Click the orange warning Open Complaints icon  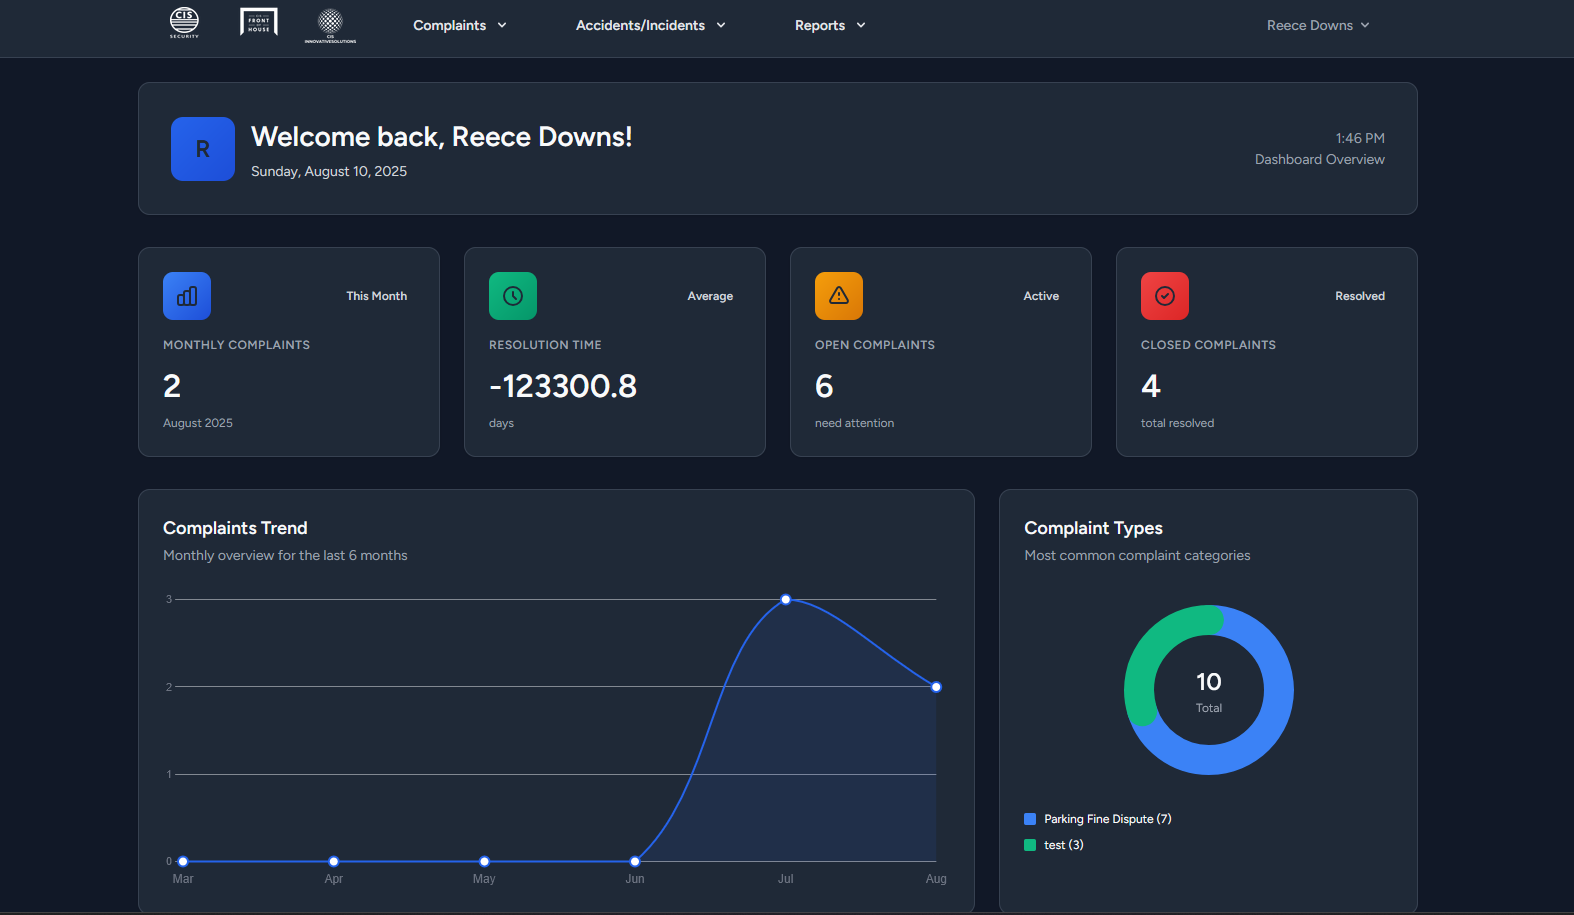coord(839,296)
